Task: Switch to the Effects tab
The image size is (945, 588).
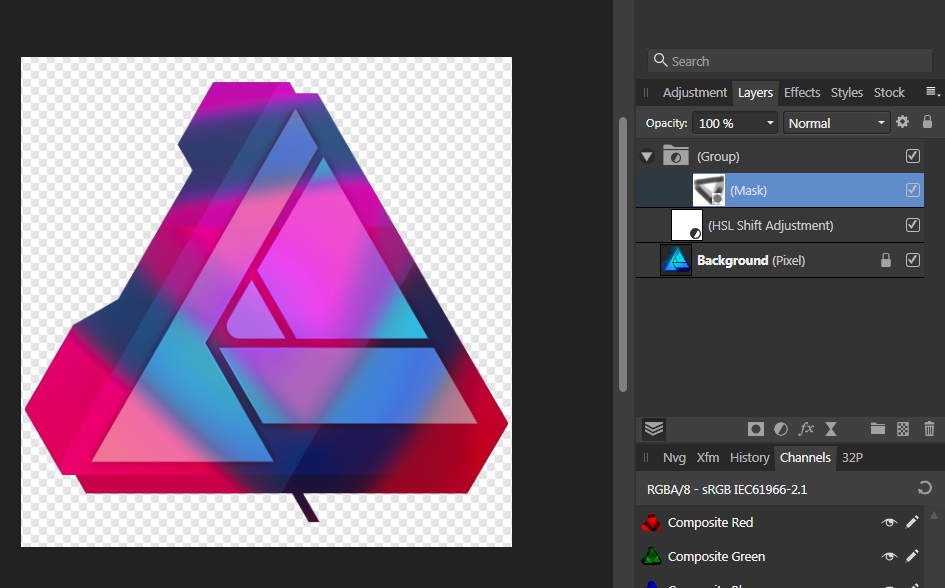Action: (x=802, y=92)
